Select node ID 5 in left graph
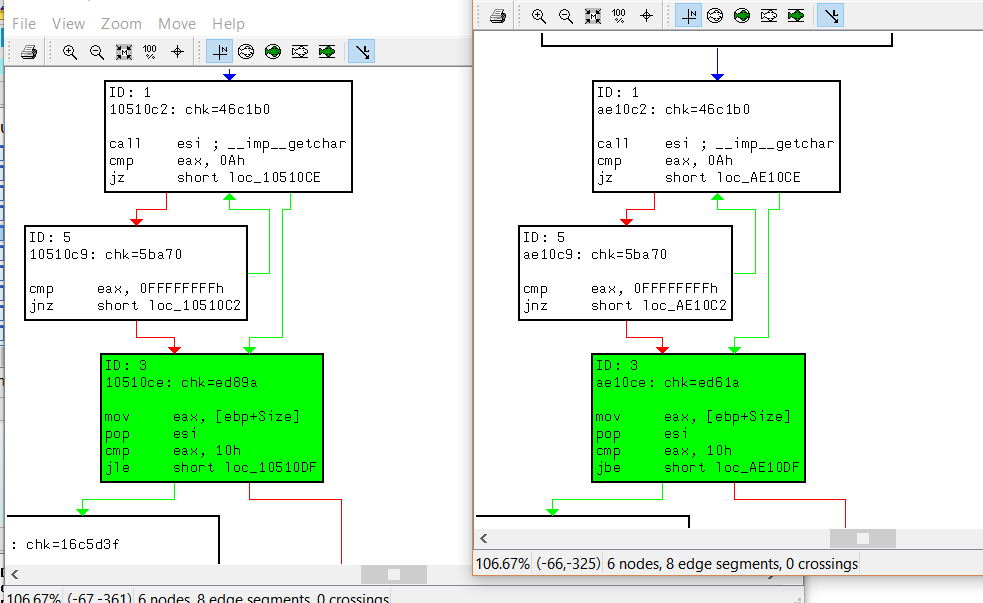This screenshot has height=603, width=983. pyautogui.click(x=135, y=272)
